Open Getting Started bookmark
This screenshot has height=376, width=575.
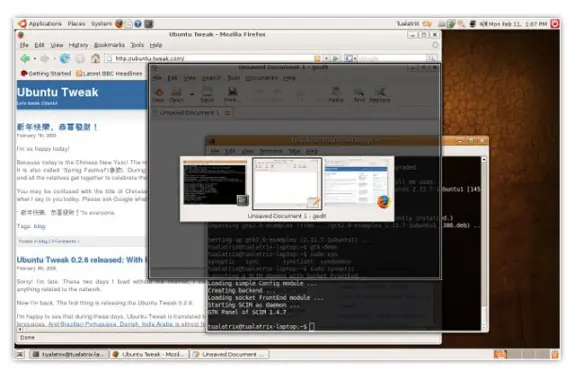click(x=46, y=73)
